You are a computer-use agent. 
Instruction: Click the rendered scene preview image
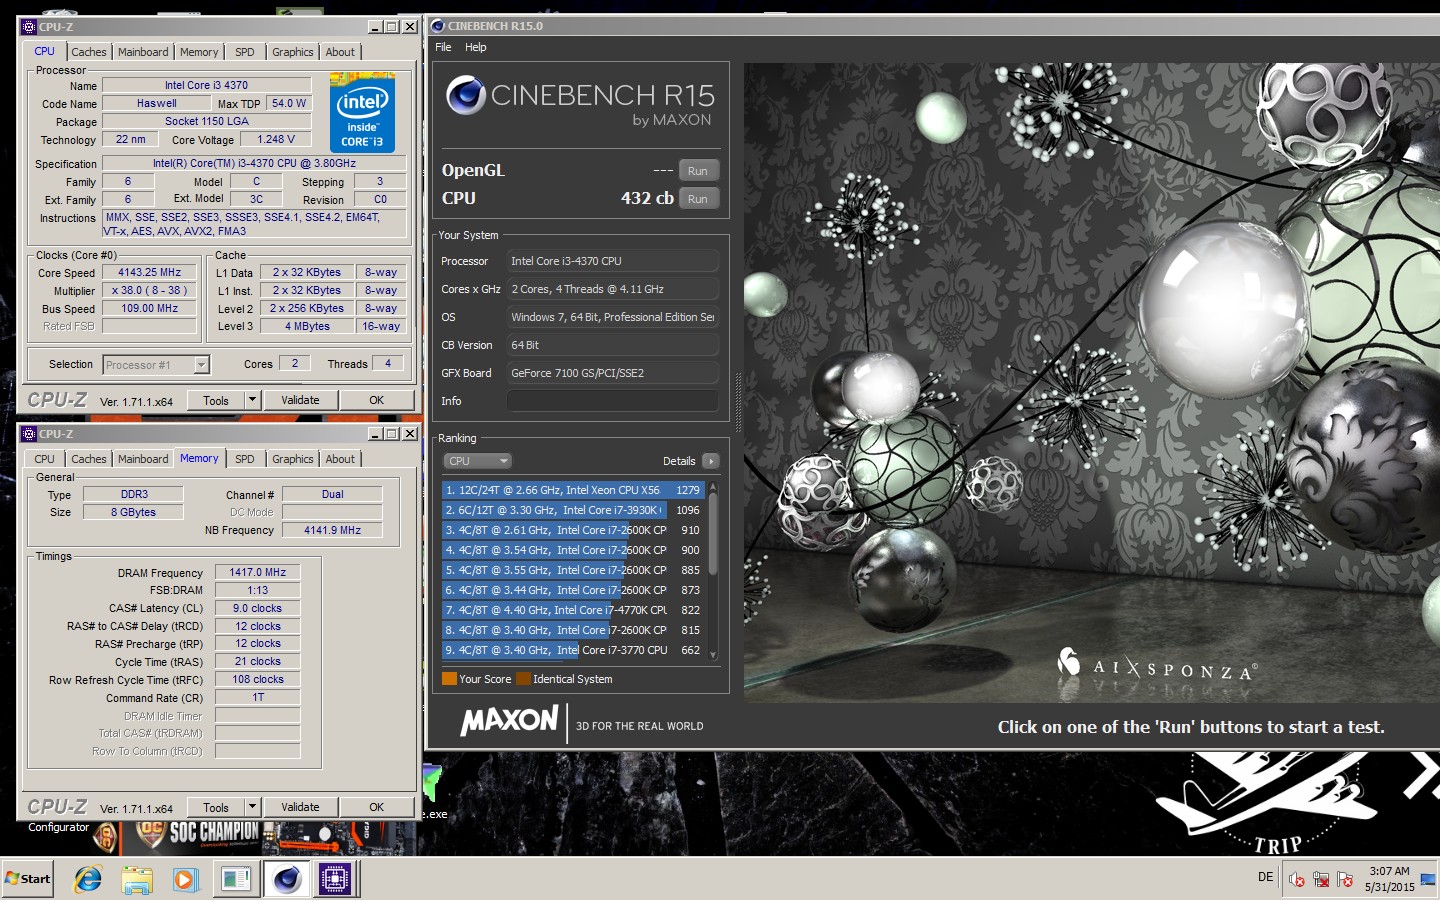coord(1091,382)
